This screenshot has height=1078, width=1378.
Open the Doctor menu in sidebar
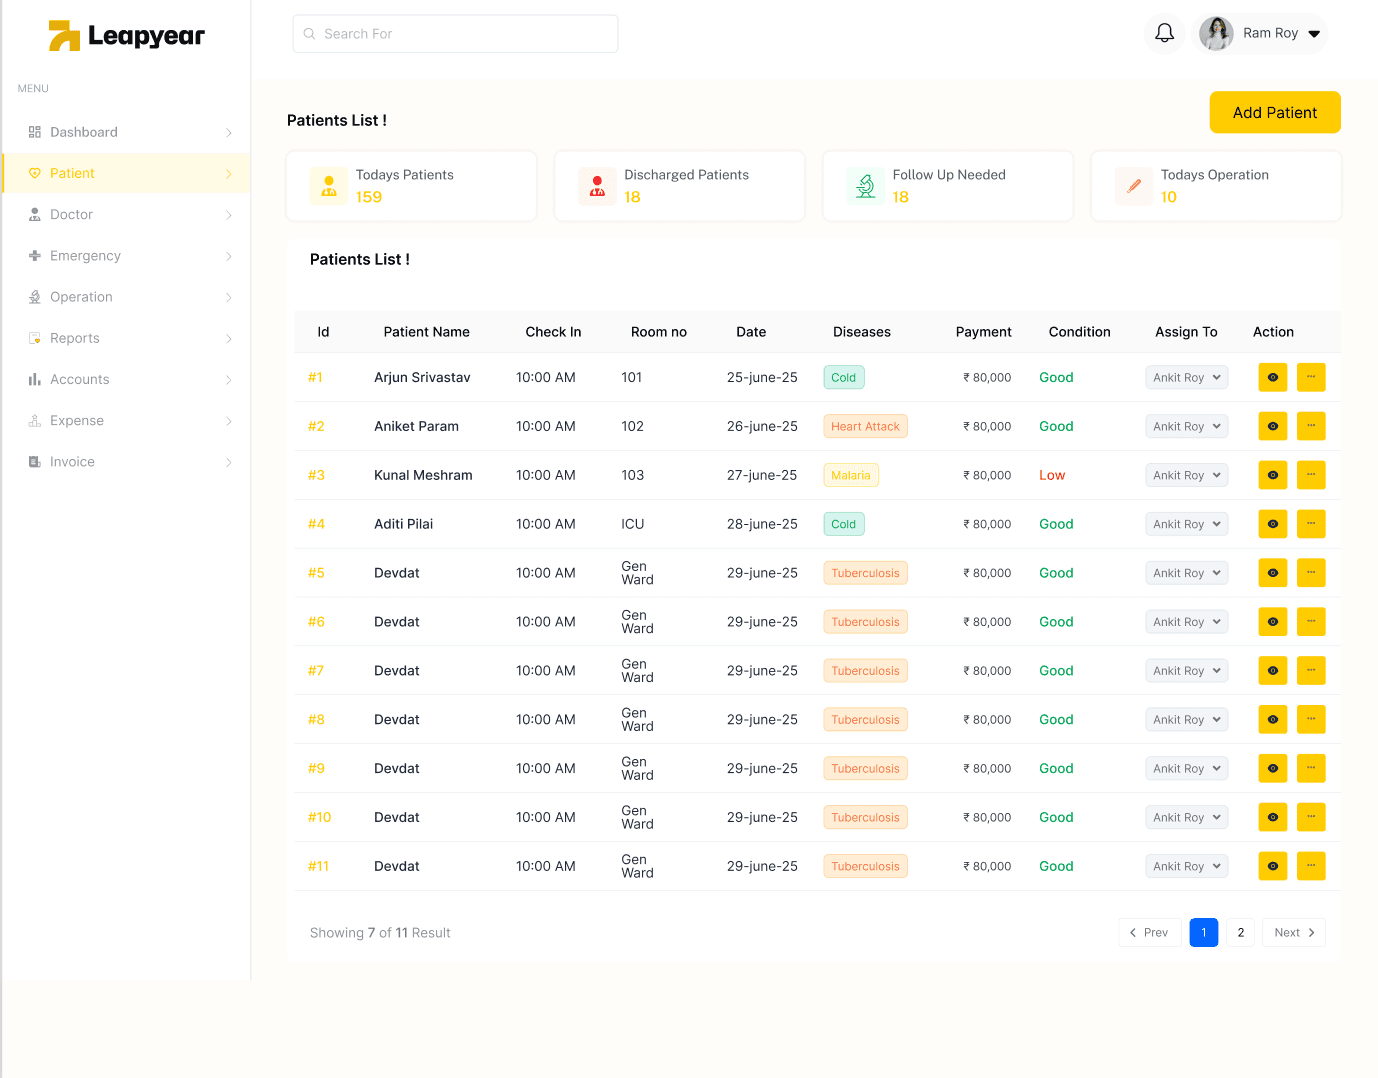(71, 214)
